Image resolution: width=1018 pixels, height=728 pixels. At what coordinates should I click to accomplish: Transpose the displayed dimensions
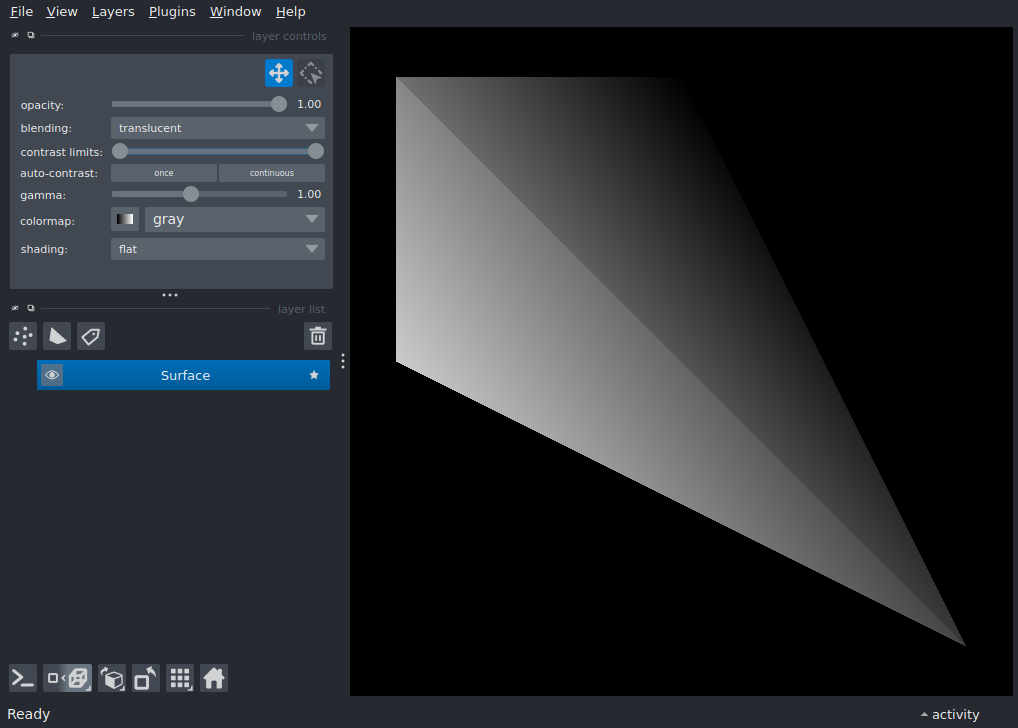(146, 679)
